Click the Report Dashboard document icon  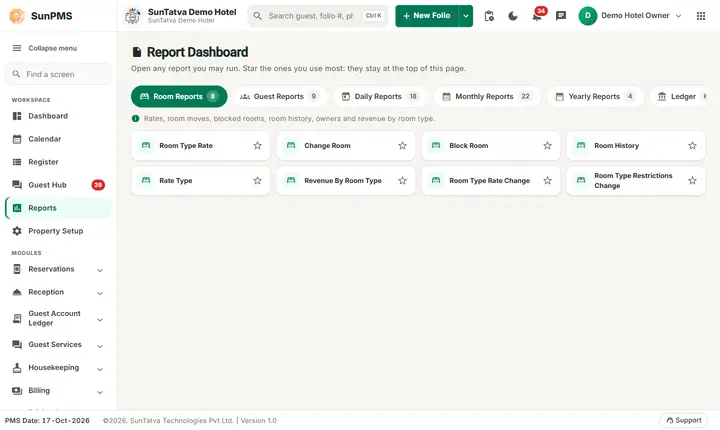click(137, 52)
